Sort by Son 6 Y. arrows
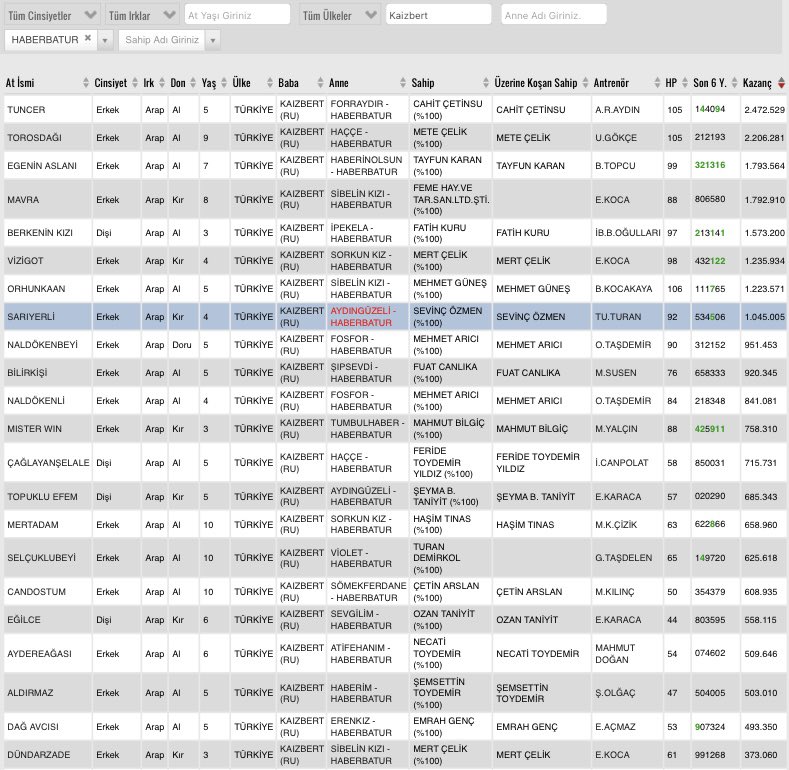 734,83
